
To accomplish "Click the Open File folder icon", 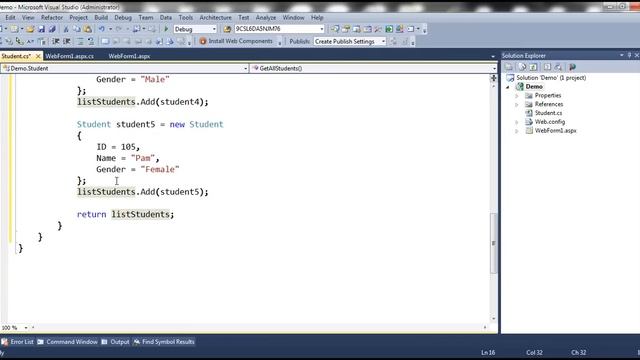I will pyautogui.click(x=30, y=29).
